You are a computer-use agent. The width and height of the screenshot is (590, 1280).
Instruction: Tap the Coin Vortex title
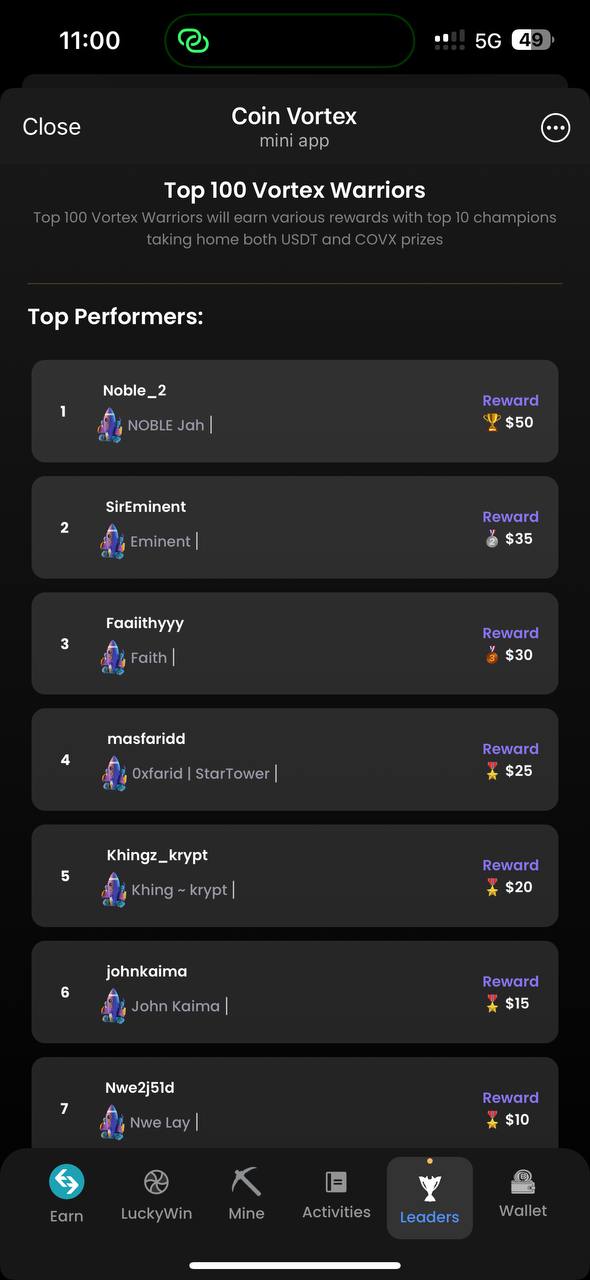(x=294, y=115)
